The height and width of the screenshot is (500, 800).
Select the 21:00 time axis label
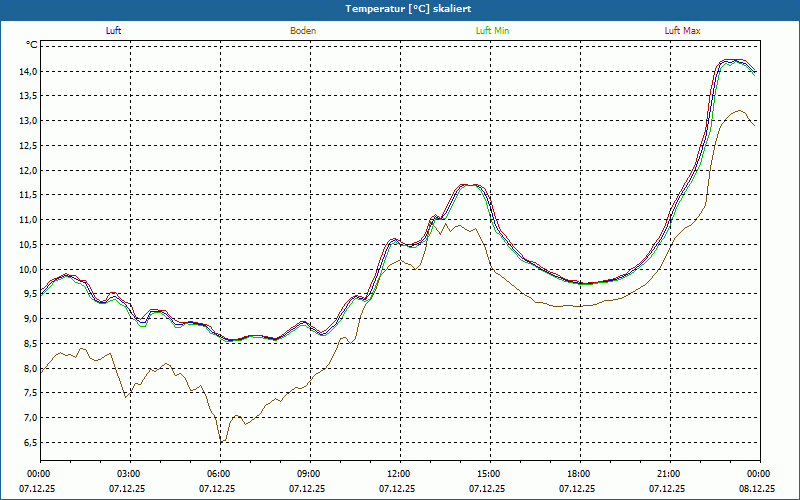click(668, 474)
